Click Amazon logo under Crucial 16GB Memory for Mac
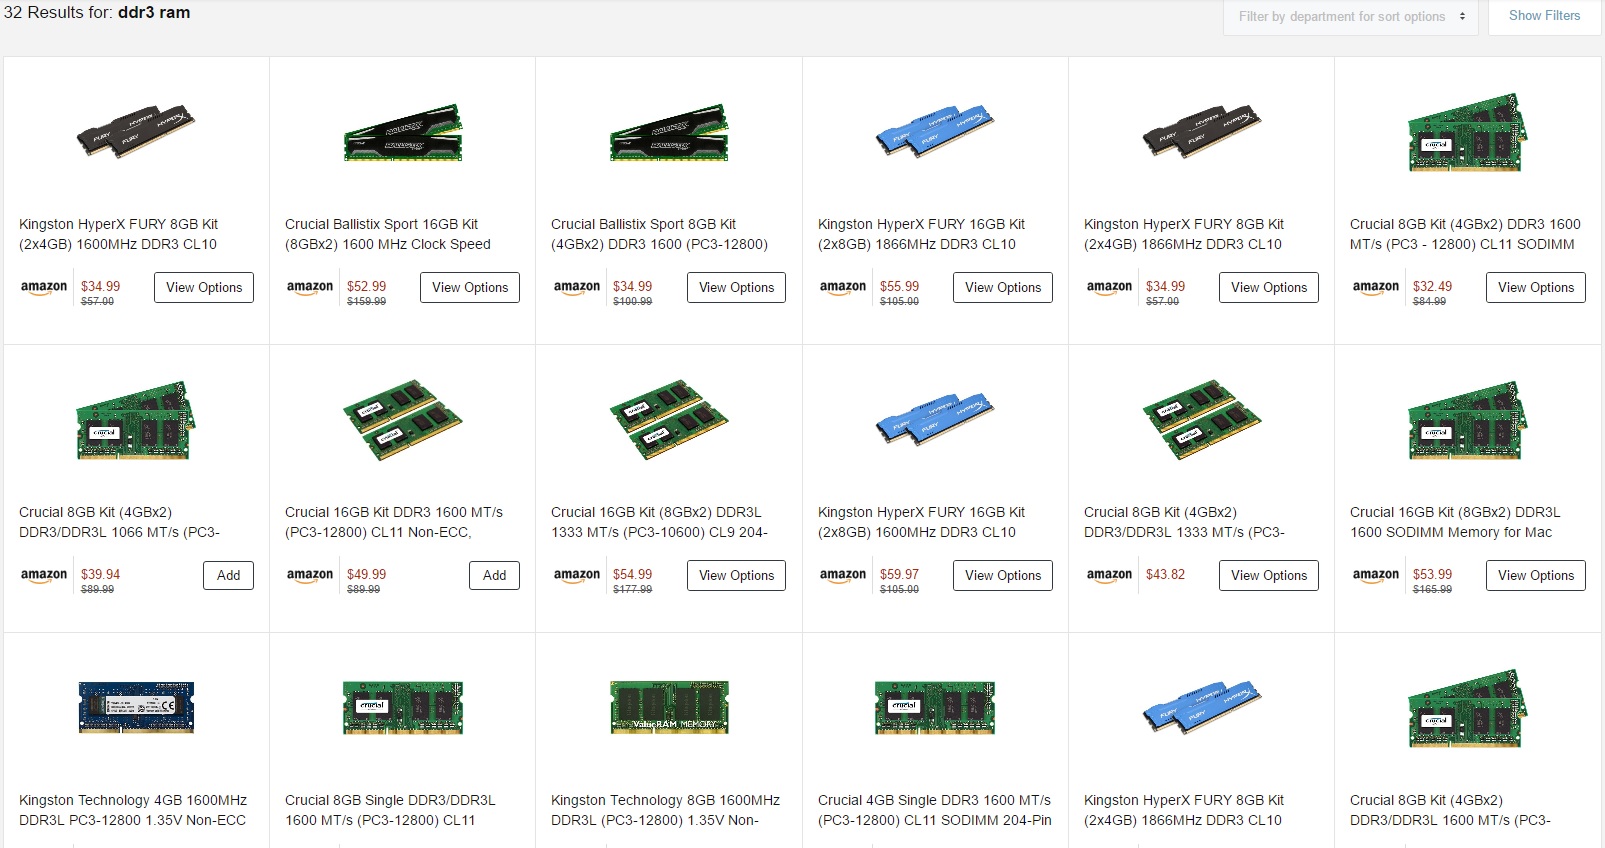This screenshot has width=1605, height=848. [1375, 576]
